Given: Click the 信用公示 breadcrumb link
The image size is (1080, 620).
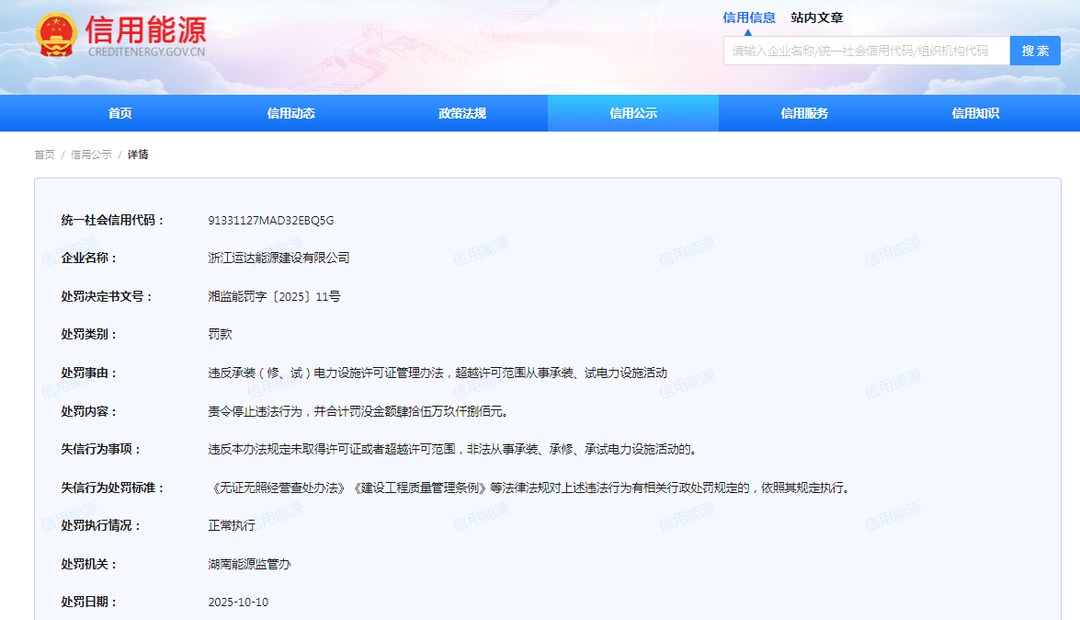Looking at the screenshot, I should point(91,155).
